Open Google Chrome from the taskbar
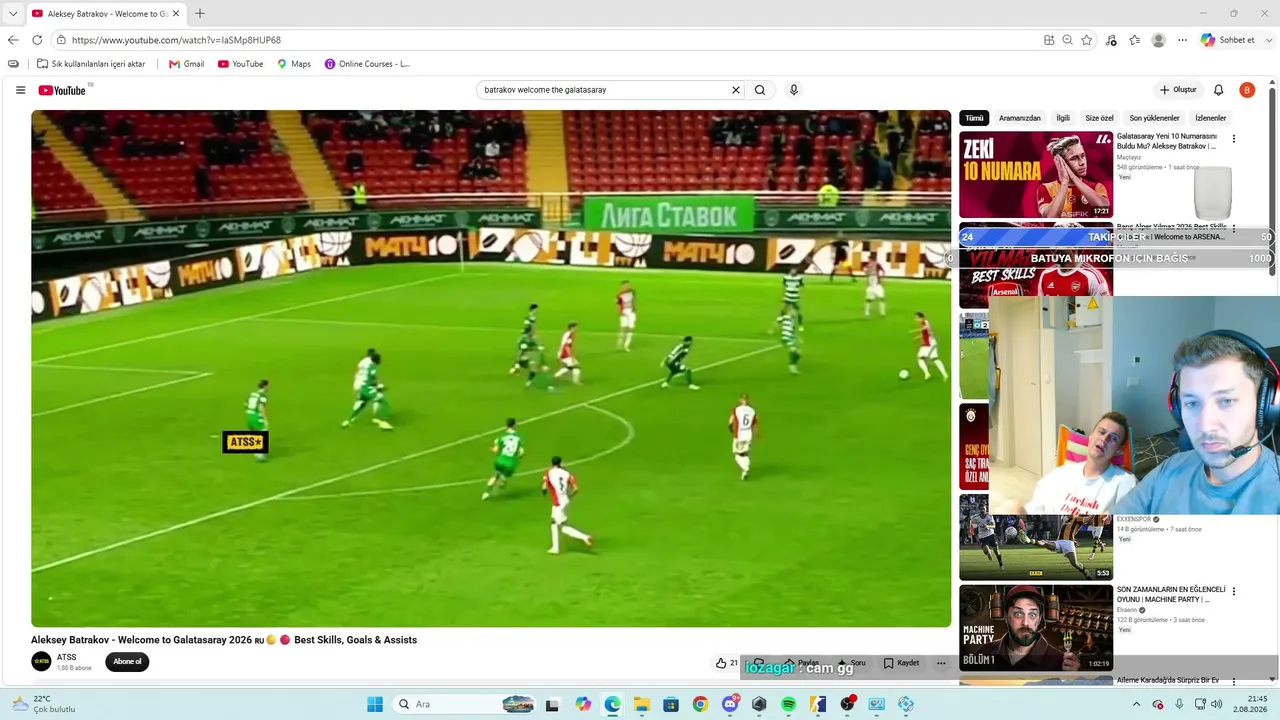1280x720 pixels. [700, 704]
